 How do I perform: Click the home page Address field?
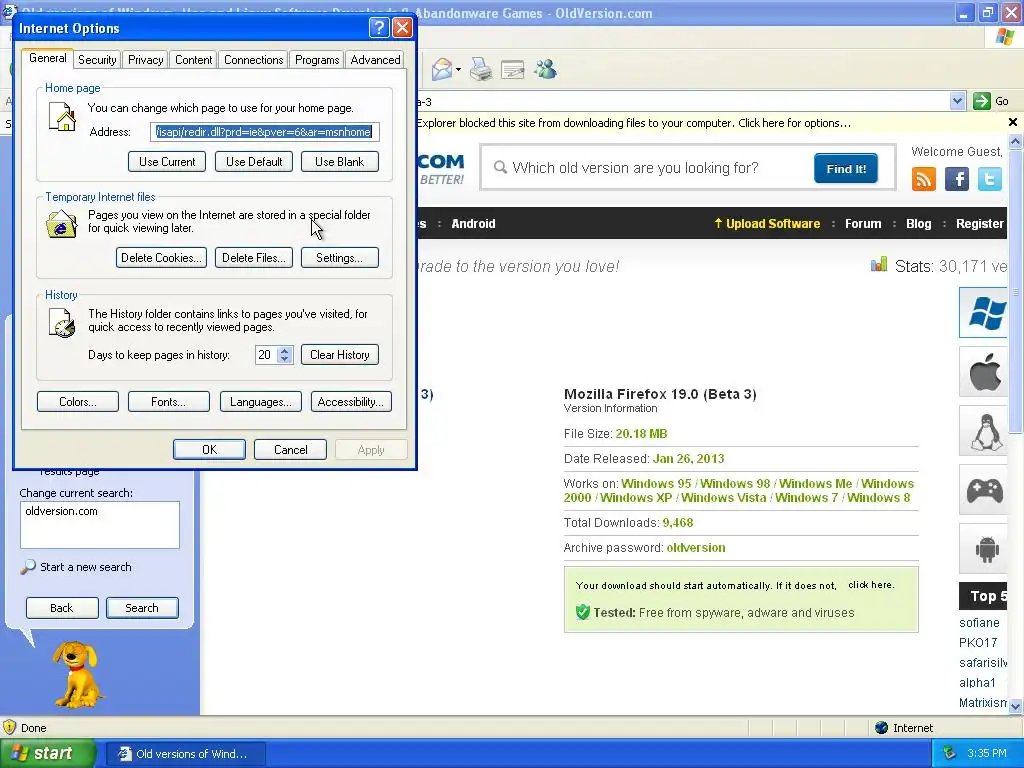[264, 132]
